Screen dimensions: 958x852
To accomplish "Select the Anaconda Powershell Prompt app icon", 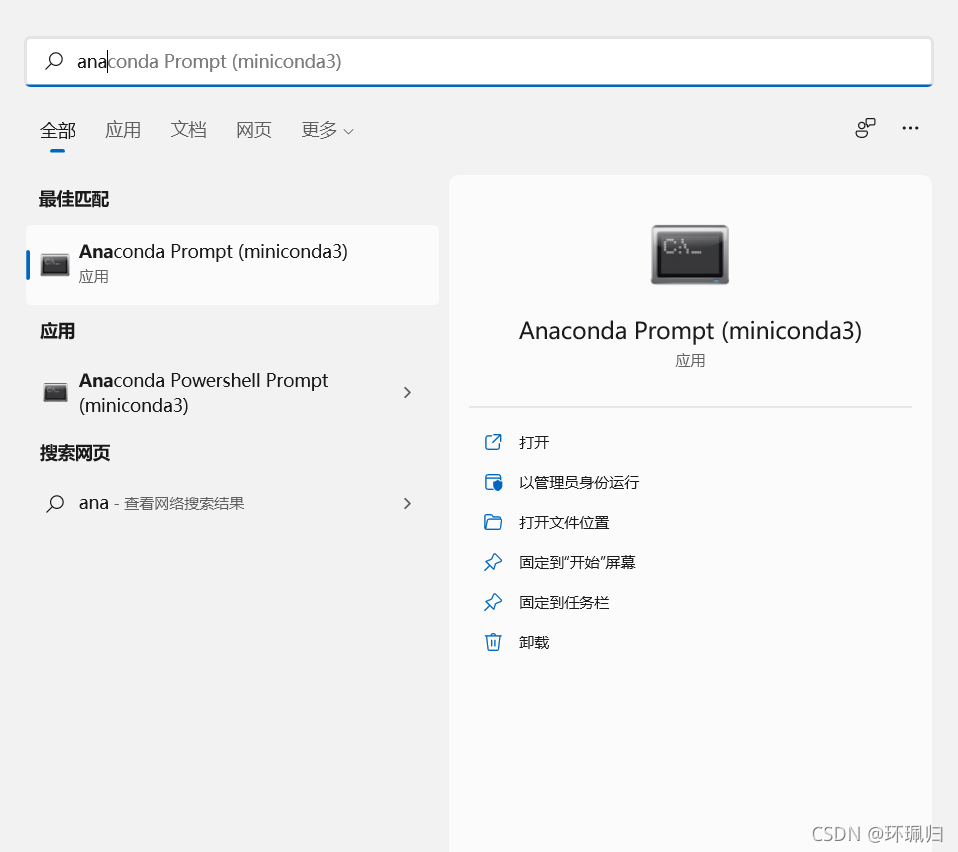I will coord(55,393).
